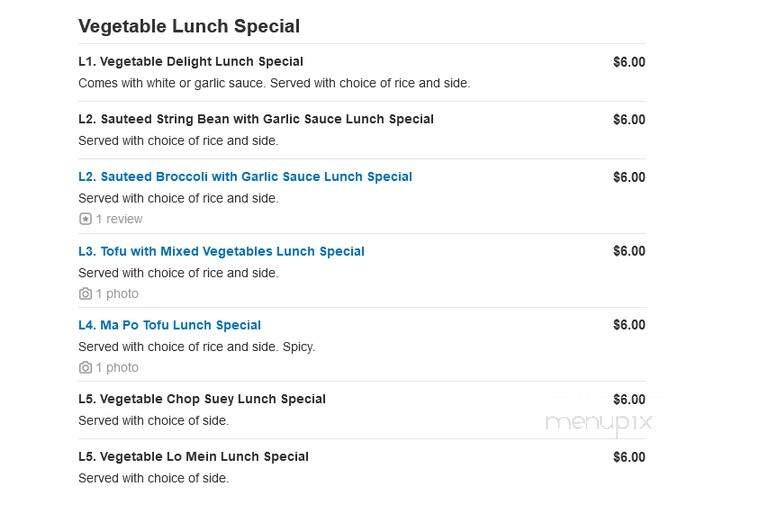
Task: Click the Vegetable Lunch Special heading
Action: tap(188, 26)
